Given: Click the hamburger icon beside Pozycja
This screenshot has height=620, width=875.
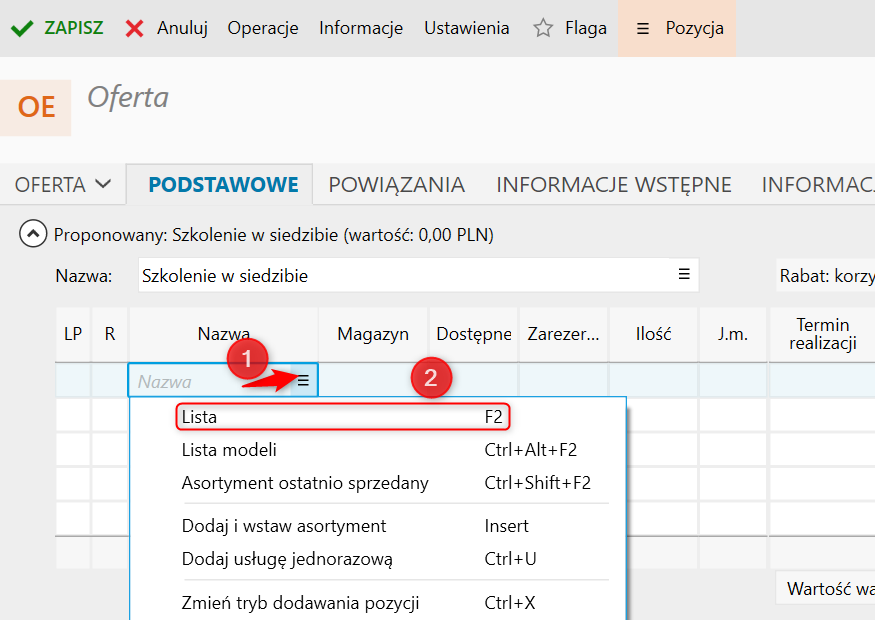Looking at the screenshot, I should pos(643,28).
